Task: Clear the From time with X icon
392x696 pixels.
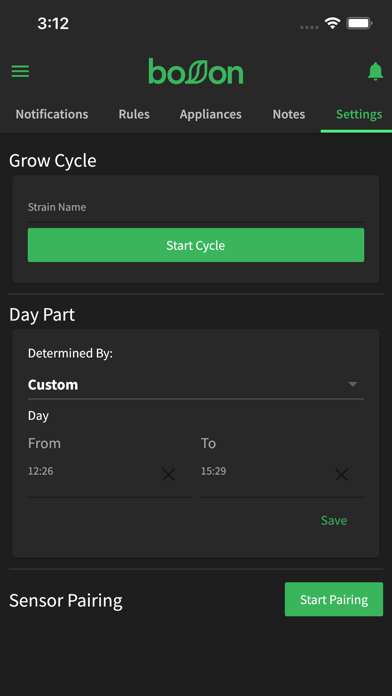Action: (168, 475)
